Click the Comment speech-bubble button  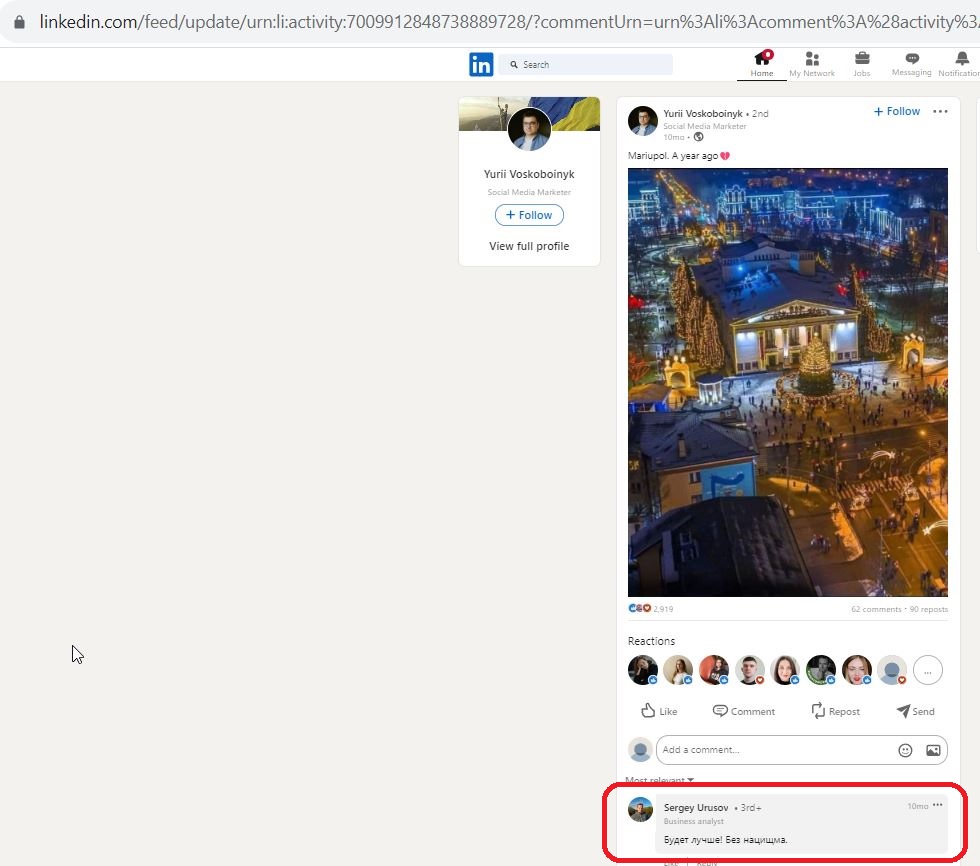click(x=744, y=711)
